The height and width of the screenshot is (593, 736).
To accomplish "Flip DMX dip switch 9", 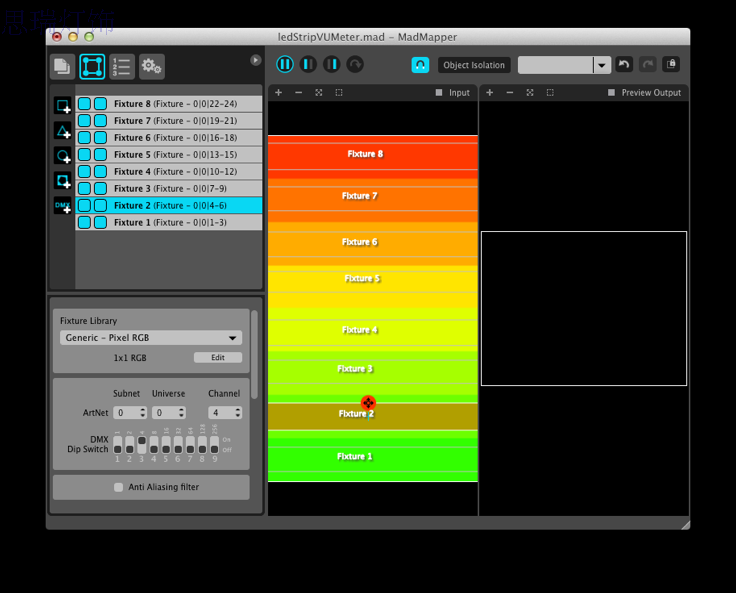I will pos(215,445).
